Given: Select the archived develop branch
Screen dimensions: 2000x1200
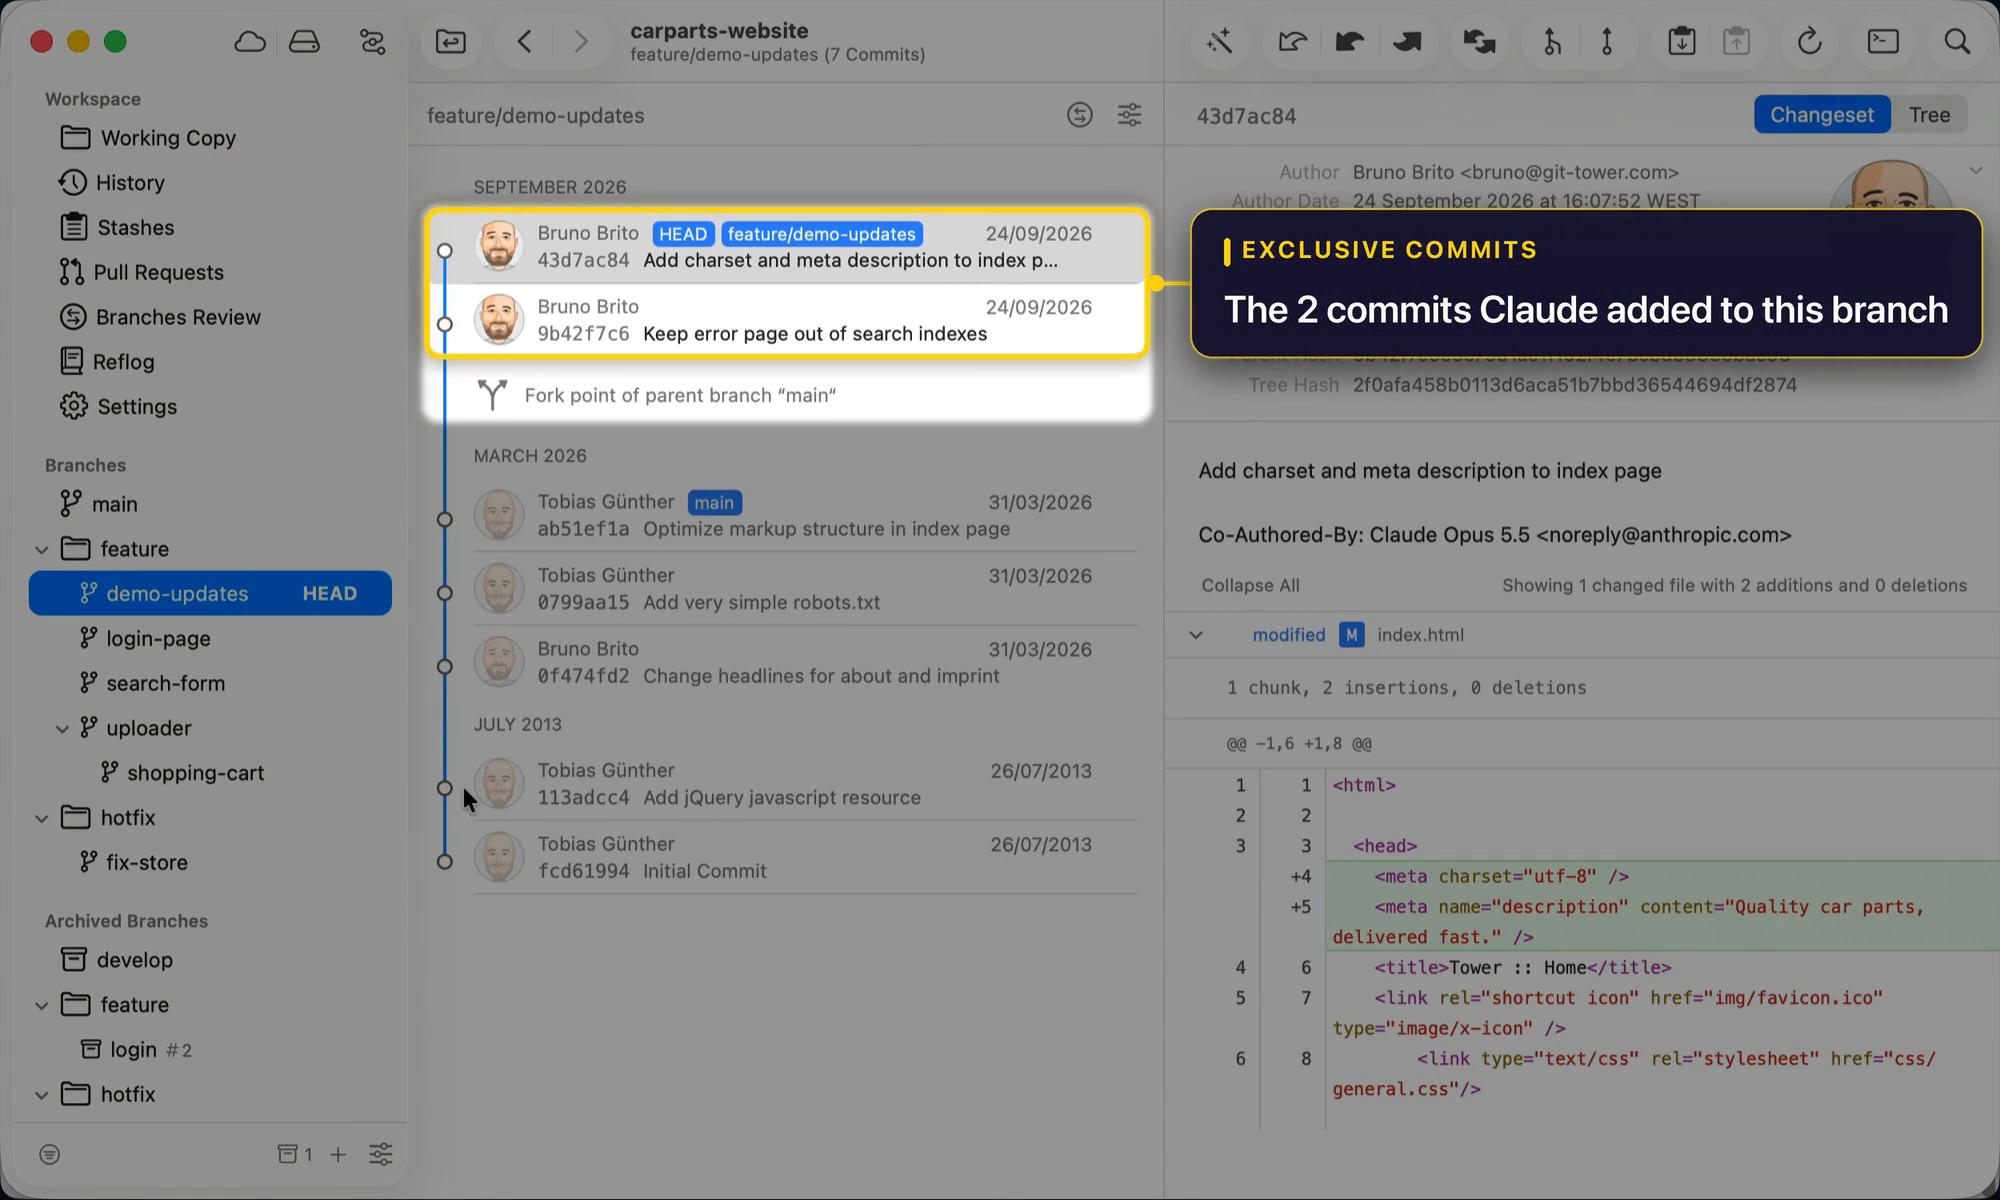Looking at the screenshot, I should coord(210,960).
